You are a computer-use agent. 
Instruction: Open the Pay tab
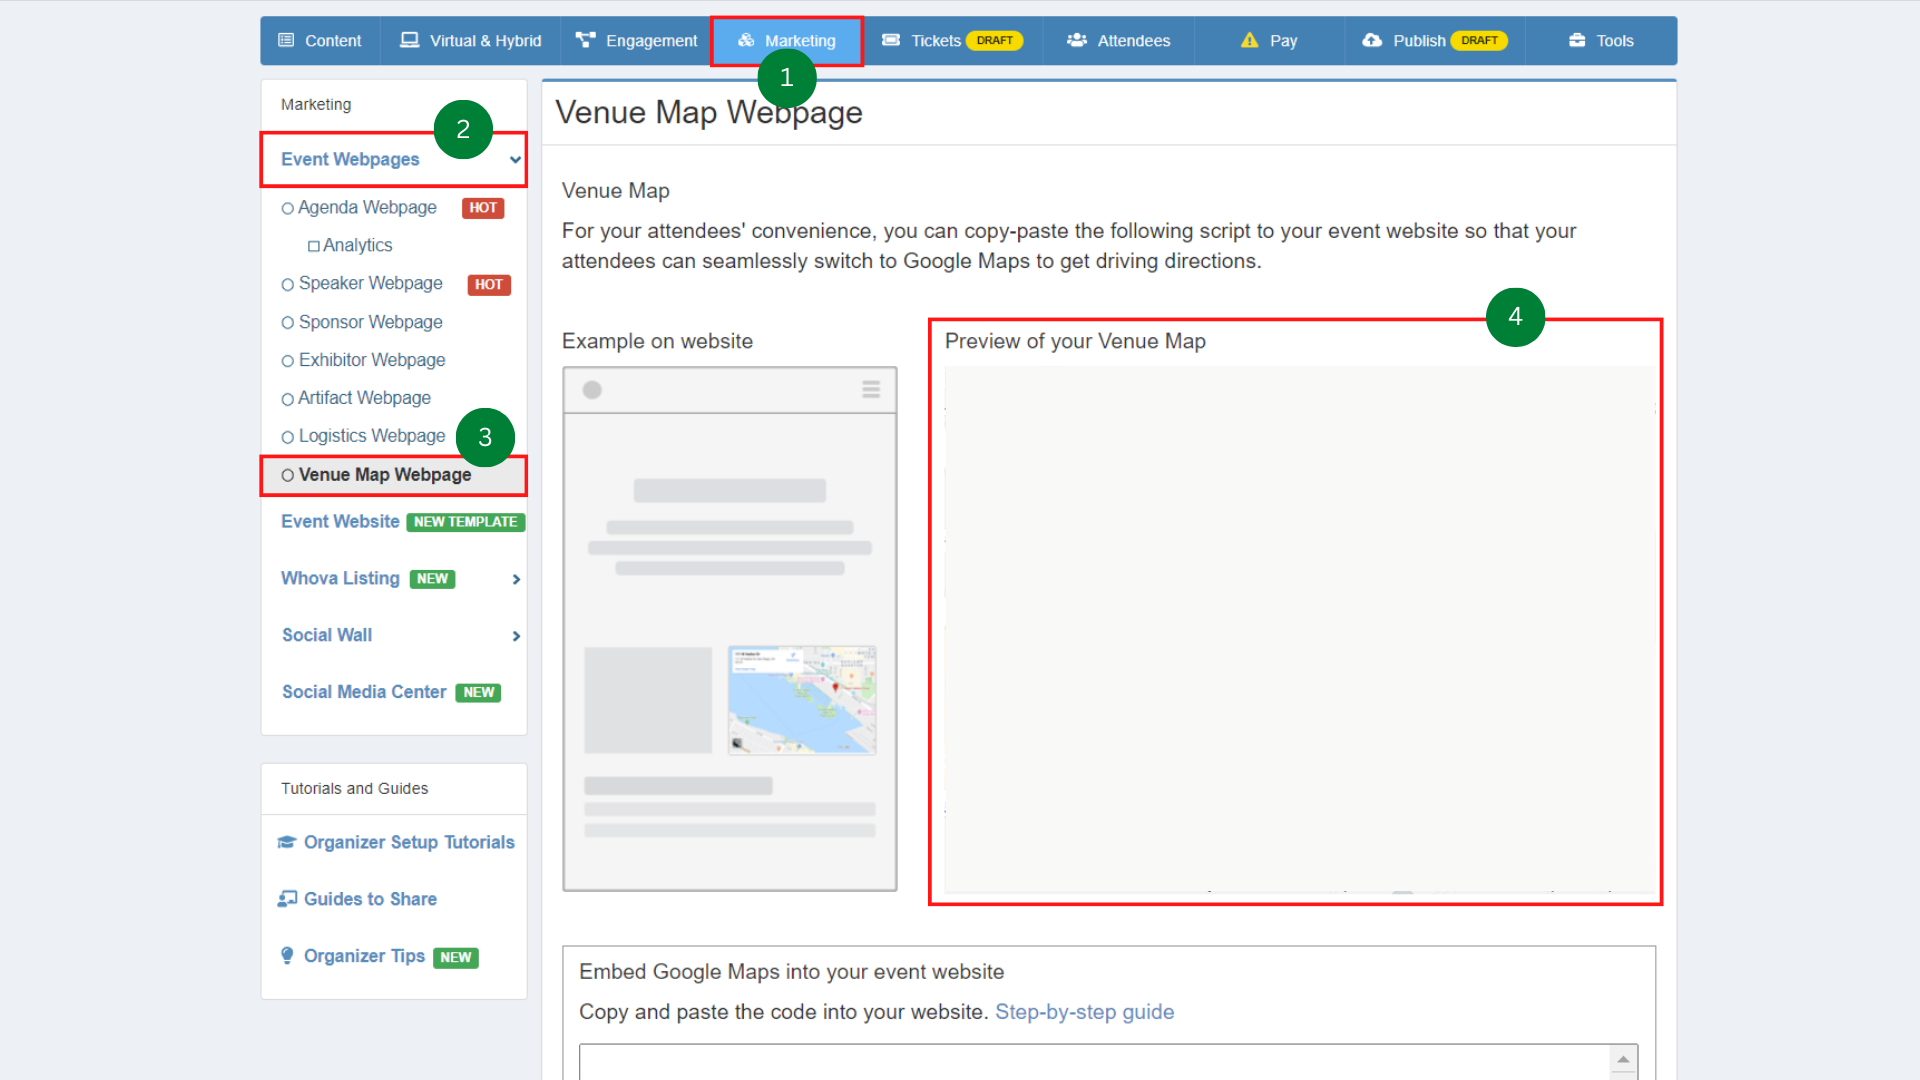click(1269, 41)
